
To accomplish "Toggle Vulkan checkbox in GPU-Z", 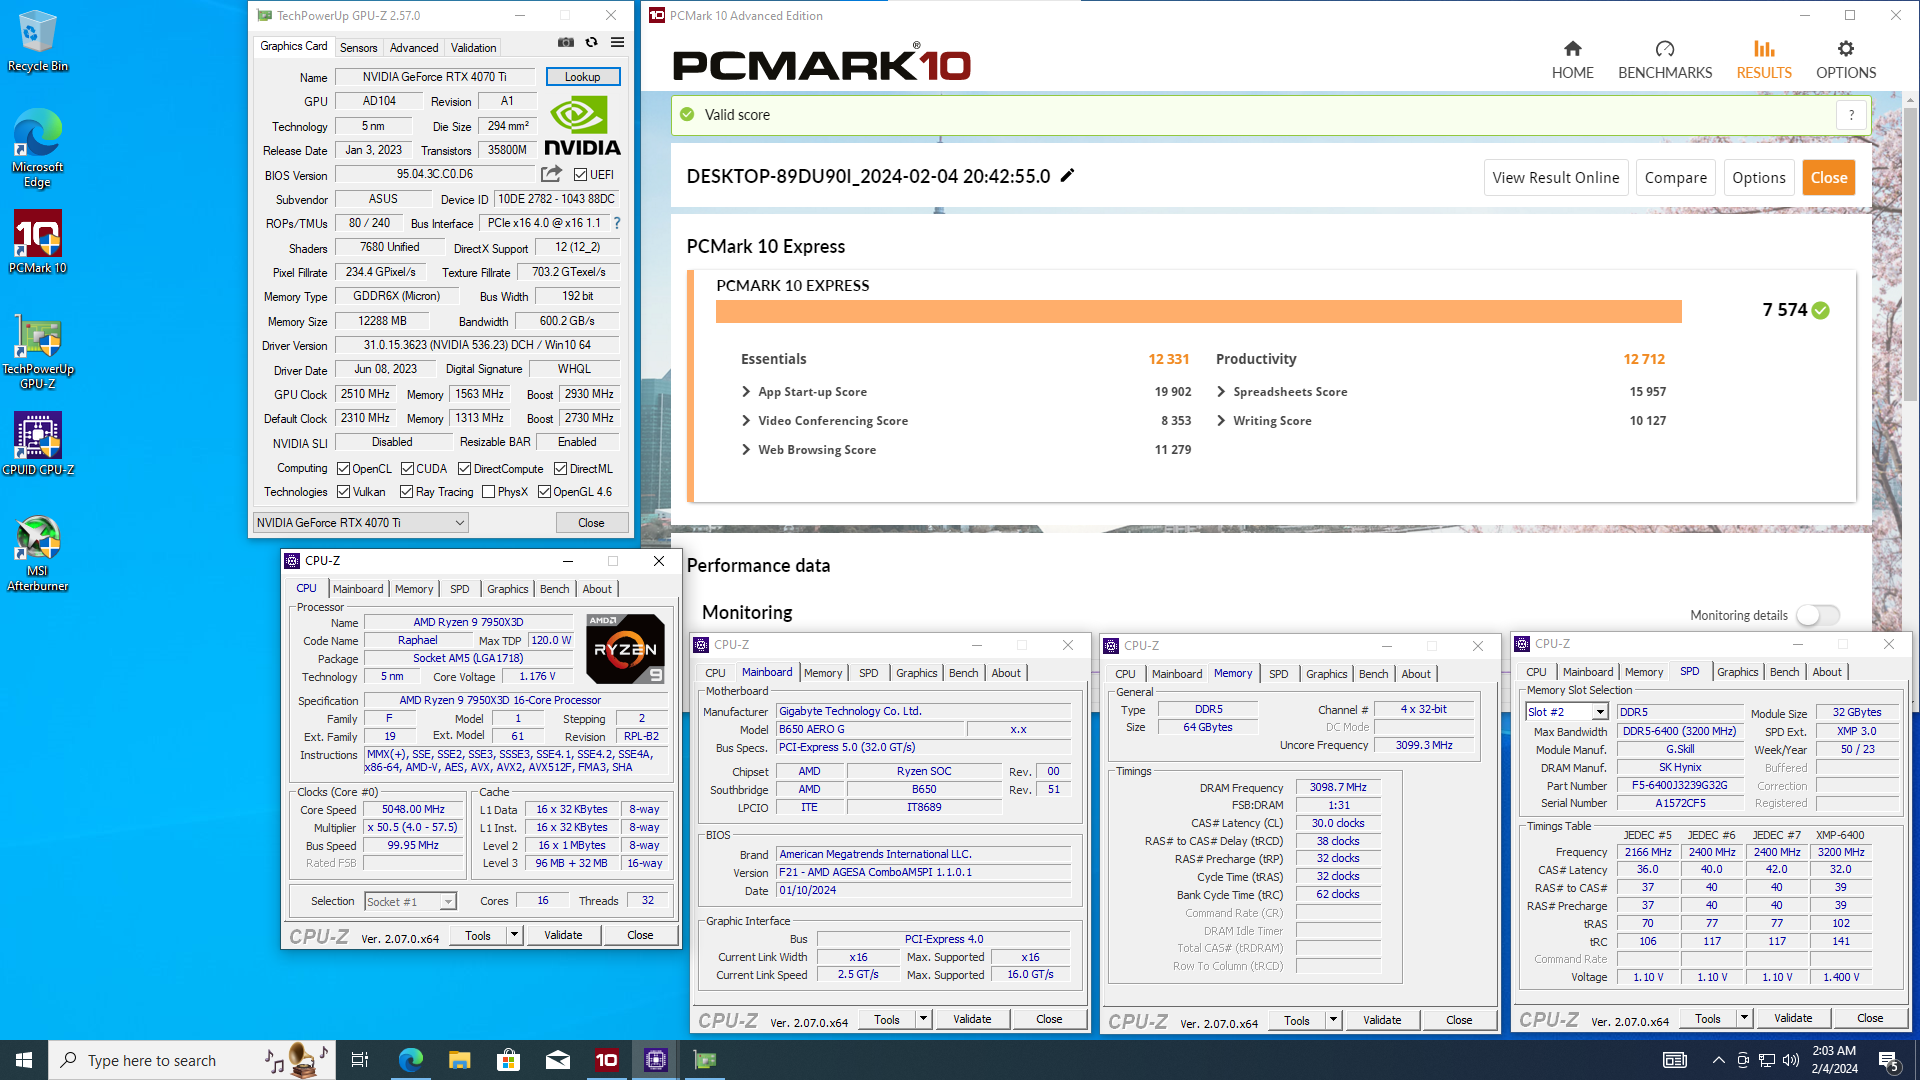I will [344, 492].
